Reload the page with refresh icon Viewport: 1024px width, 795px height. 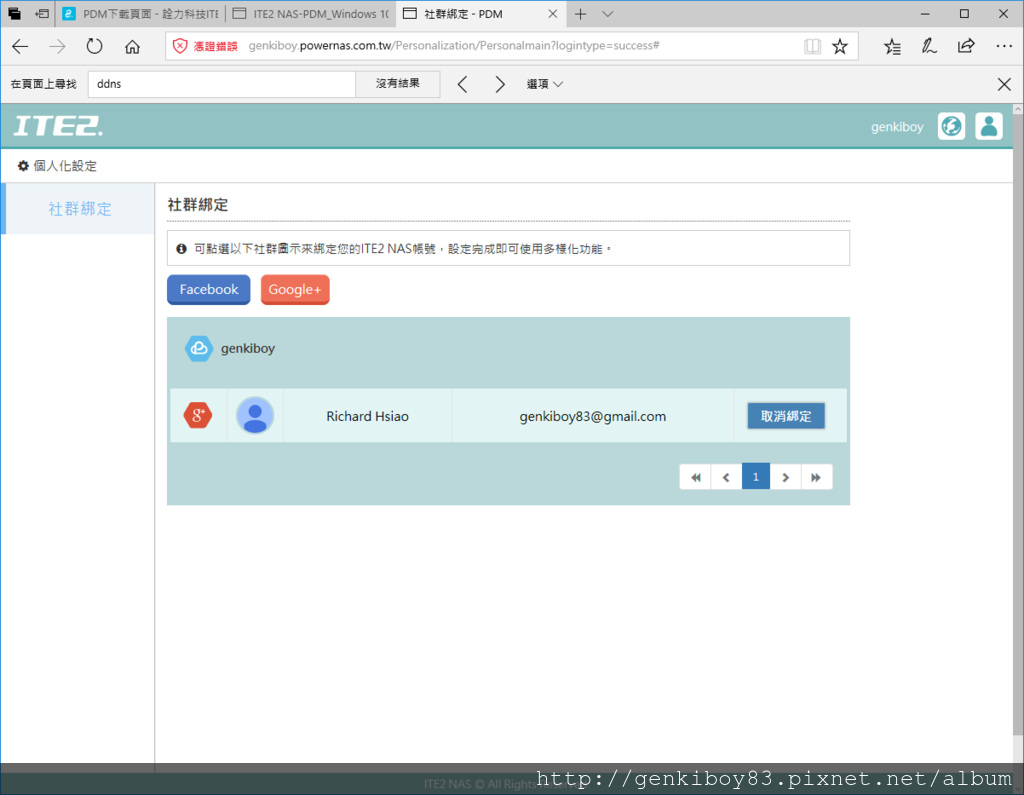point(95,46)
